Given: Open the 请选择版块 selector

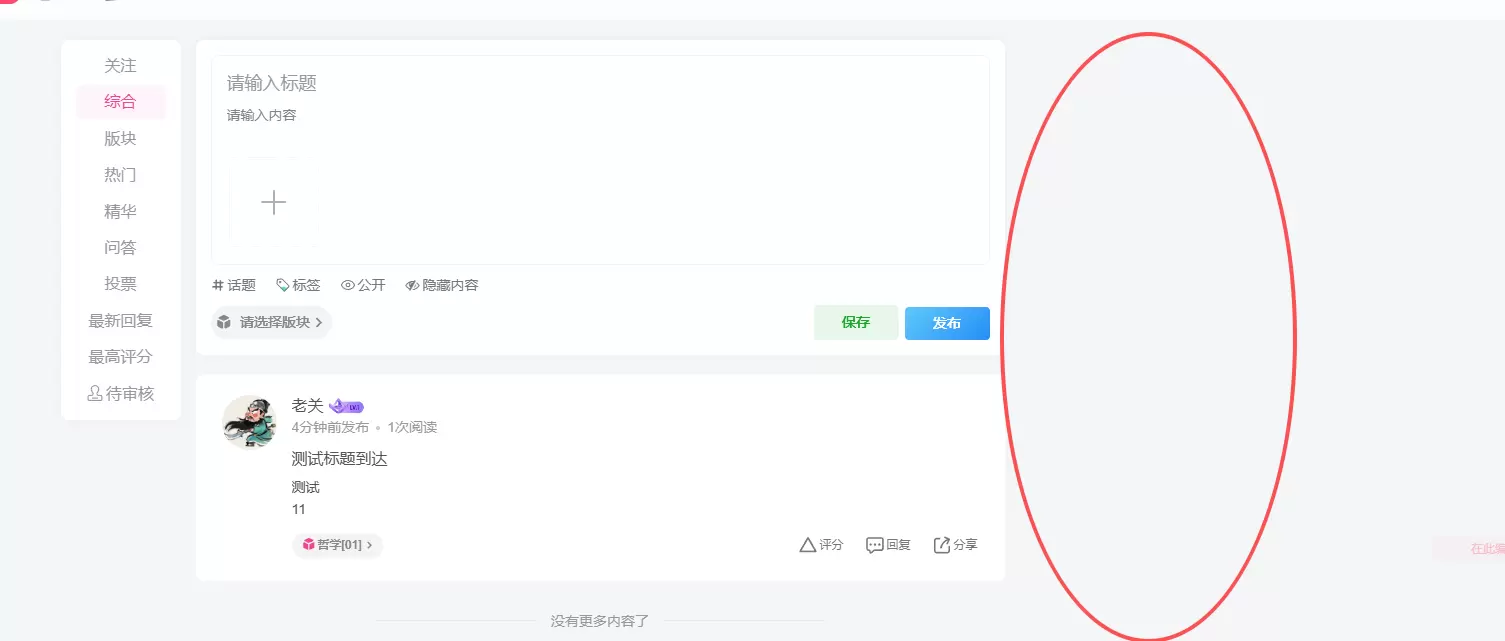Looking at the screenshot, I should tap(271, 323).
